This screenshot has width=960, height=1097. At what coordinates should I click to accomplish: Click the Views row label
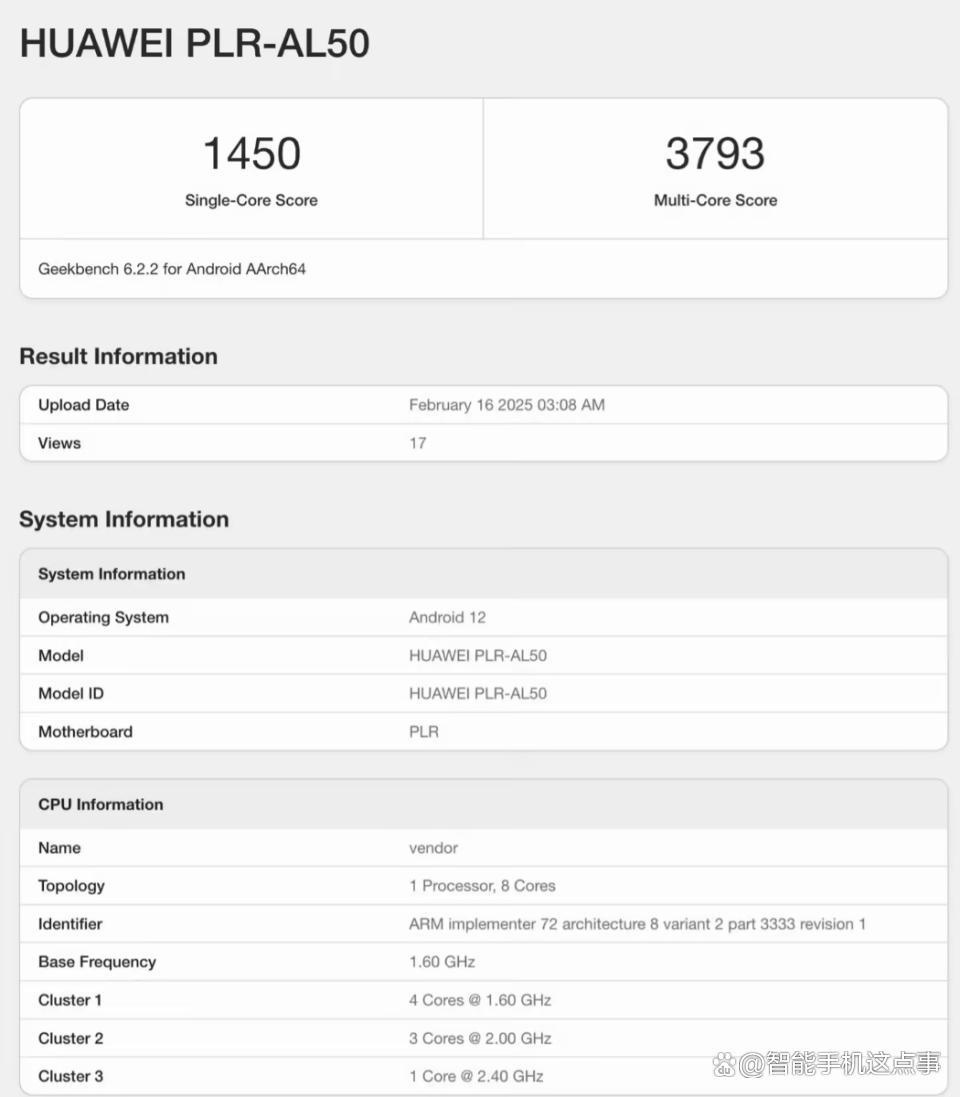[59, 444]
